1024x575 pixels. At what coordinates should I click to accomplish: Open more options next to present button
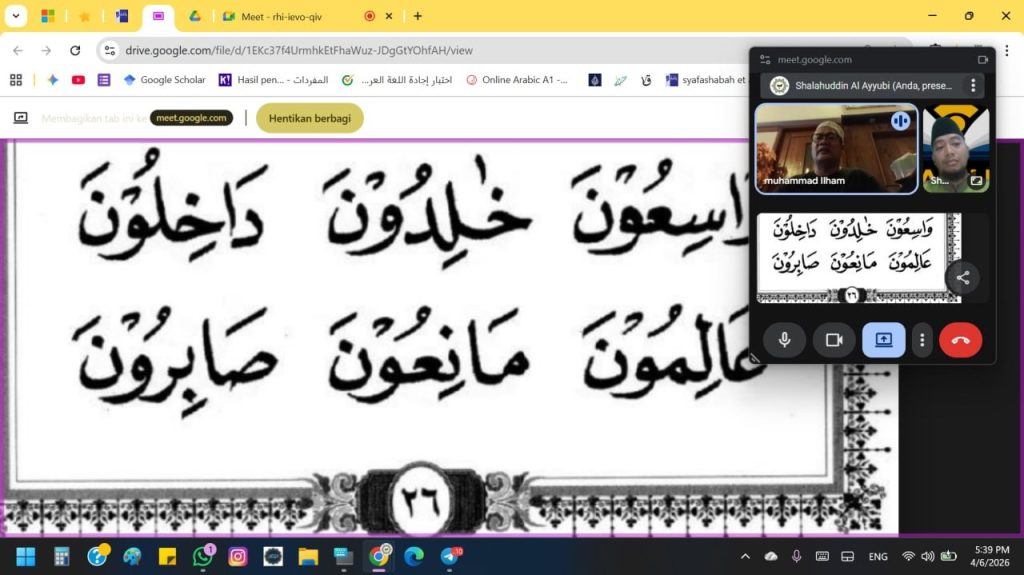922,340
